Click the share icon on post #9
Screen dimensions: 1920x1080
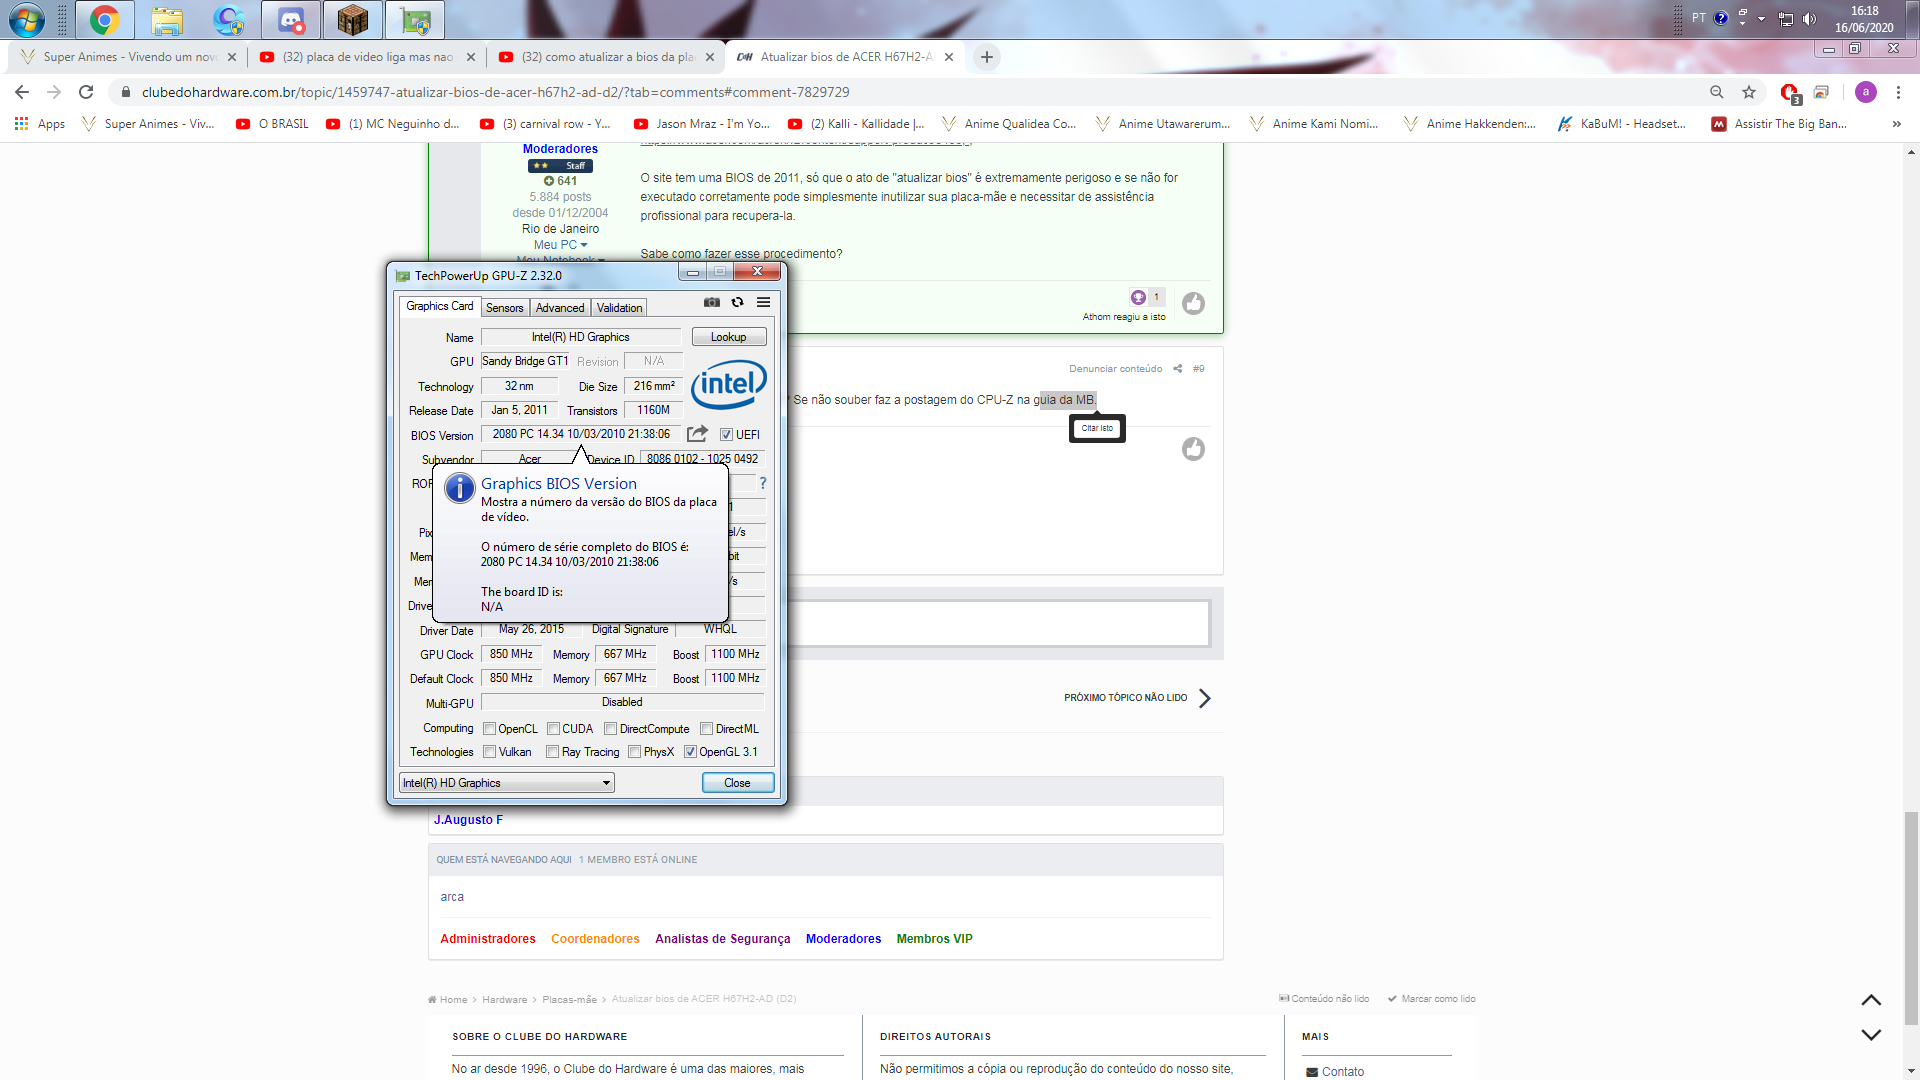tap(1178, 369)
